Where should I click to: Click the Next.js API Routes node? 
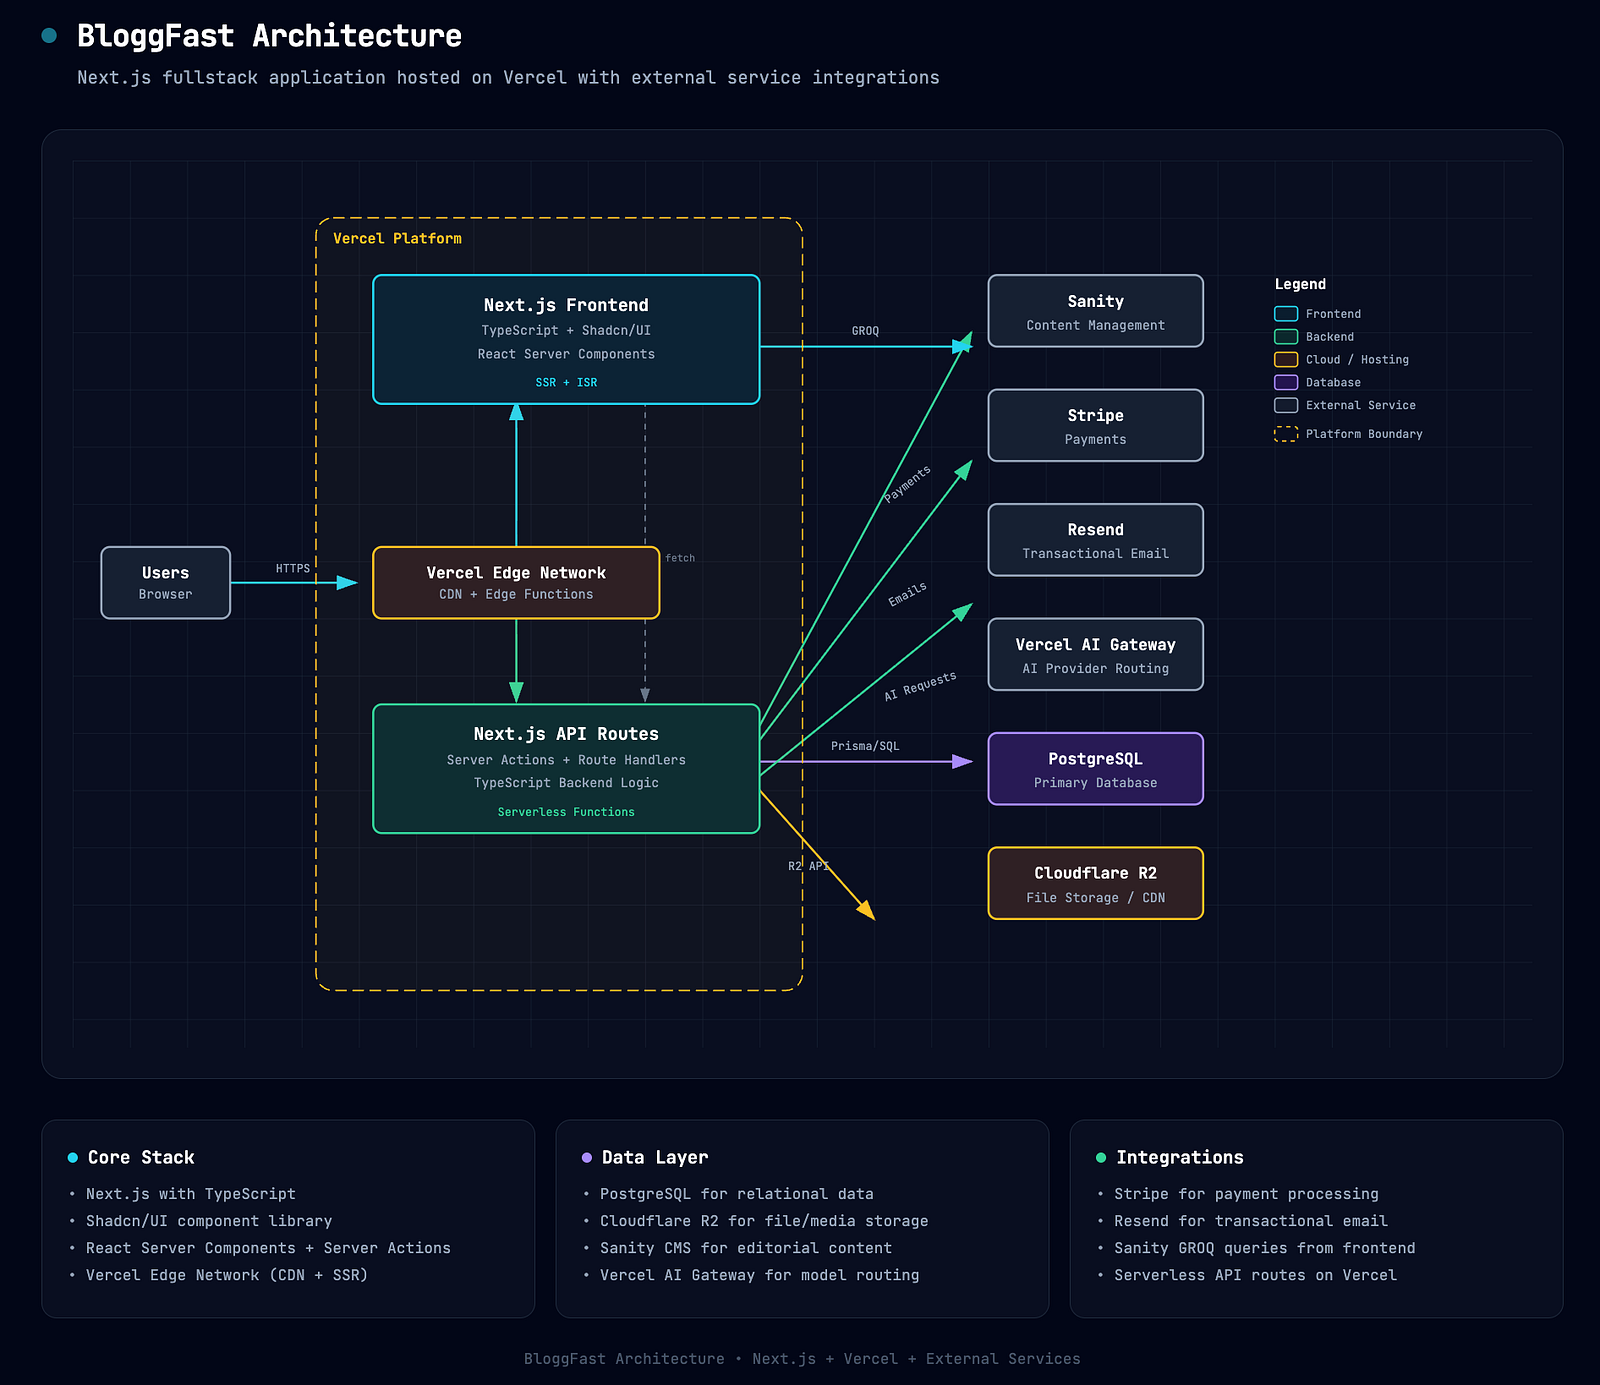click(x=566, y=768)
